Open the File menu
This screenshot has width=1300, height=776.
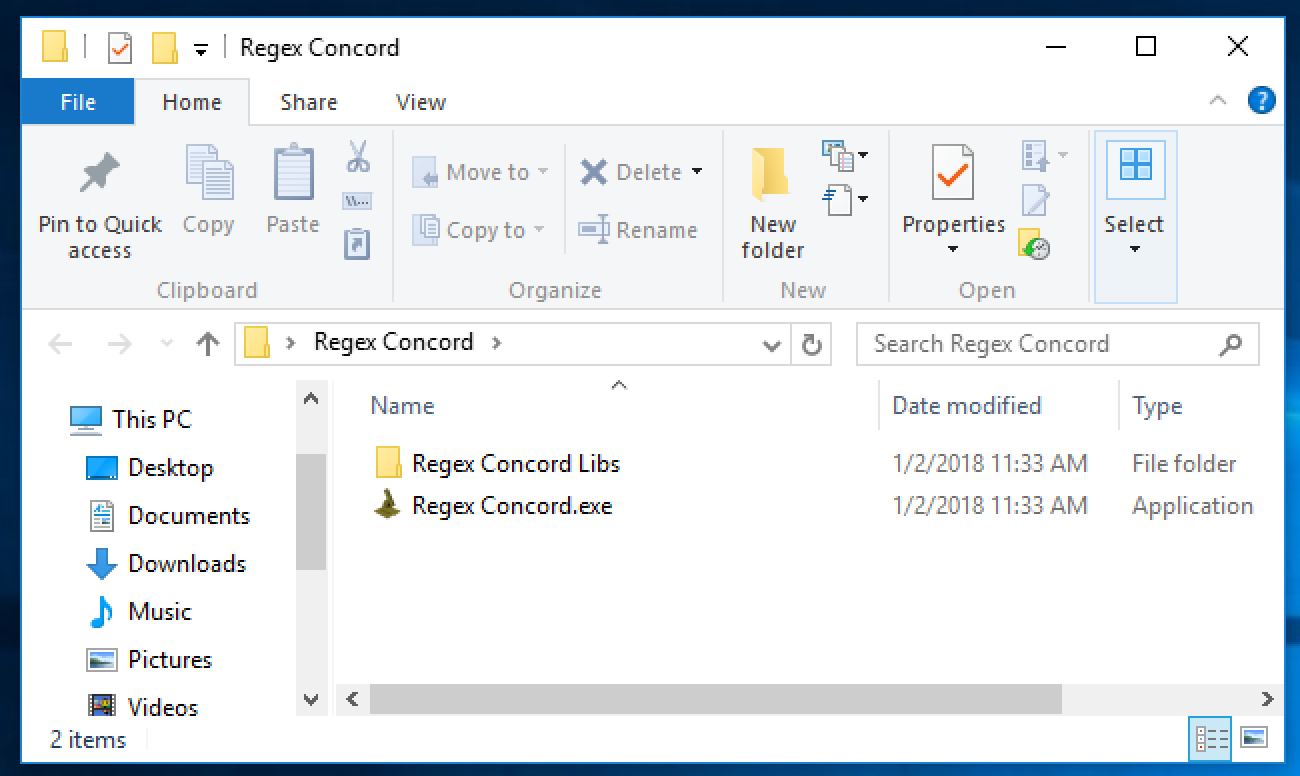(78, 102)
